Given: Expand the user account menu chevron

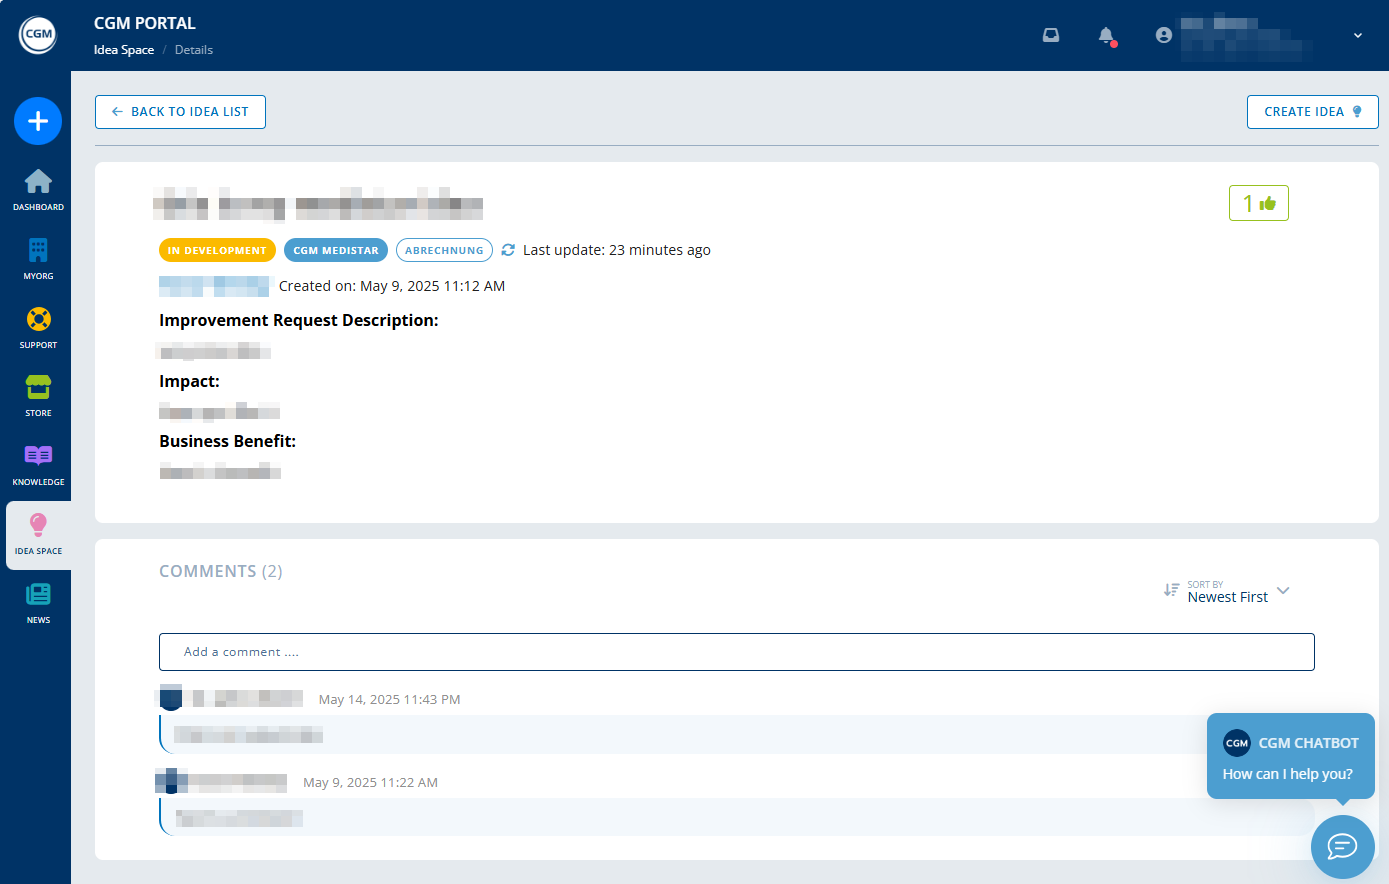Looking at the screenshot, I should (x=1358, y=35).
